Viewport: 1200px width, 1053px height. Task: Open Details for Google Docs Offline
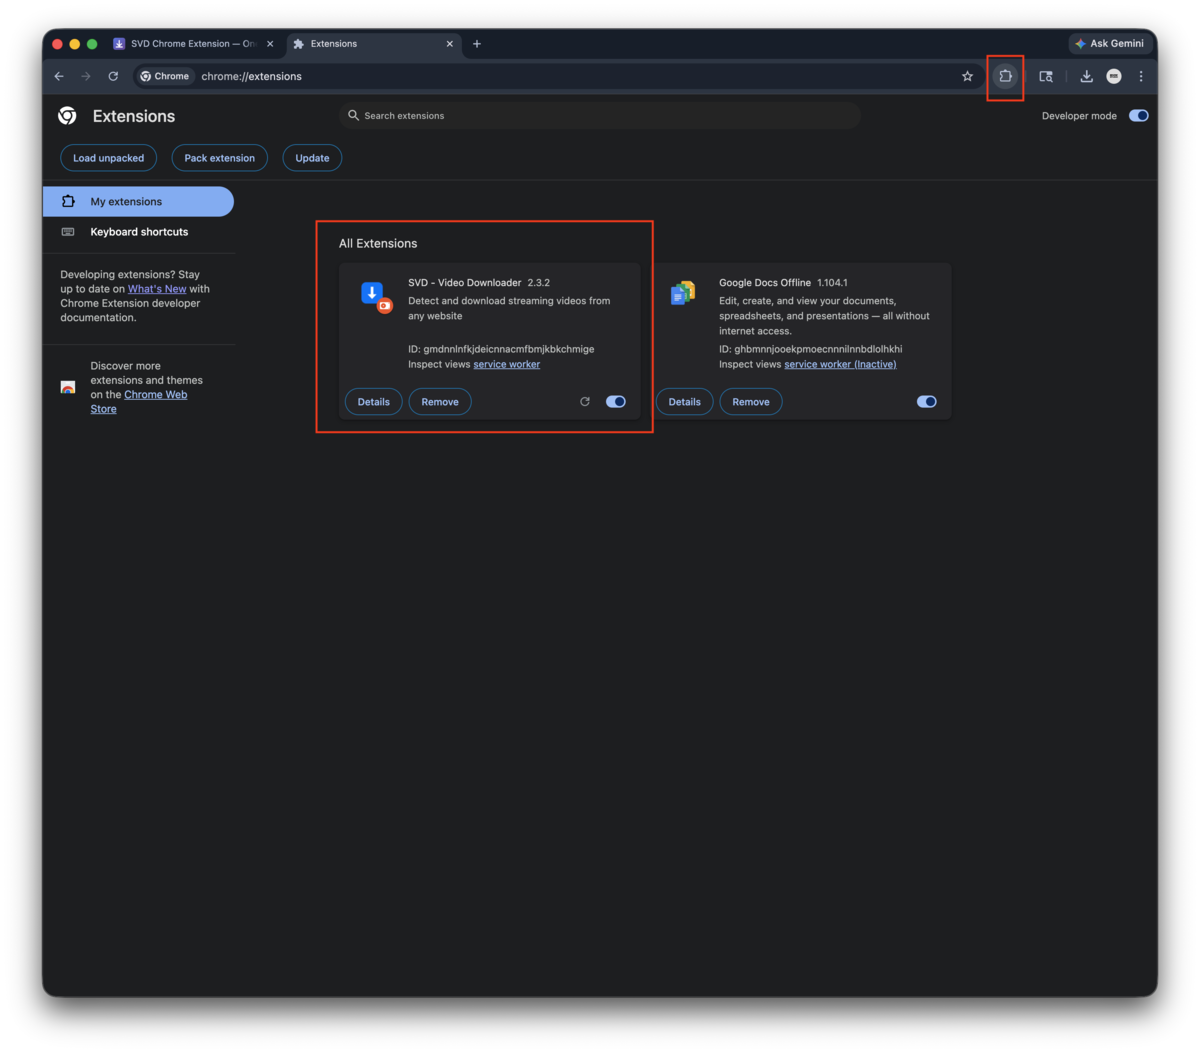tap(685, 402)
